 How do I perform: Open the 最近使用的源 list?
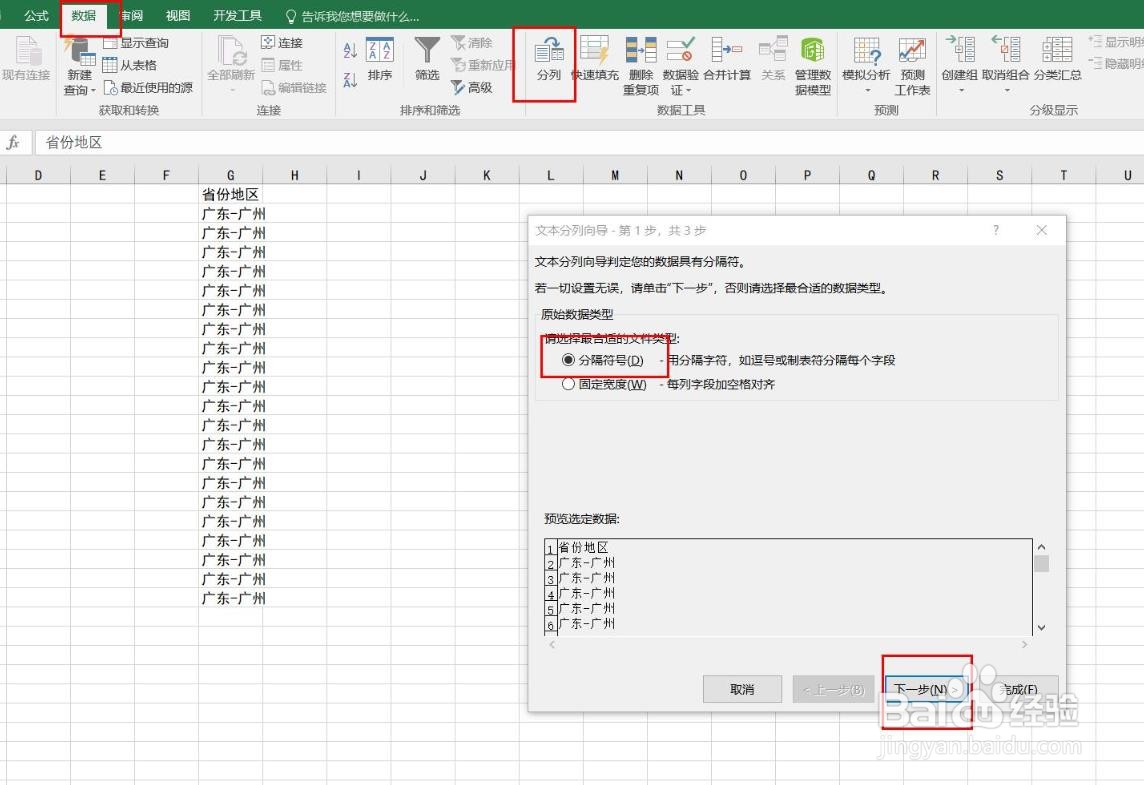point(149,88)
